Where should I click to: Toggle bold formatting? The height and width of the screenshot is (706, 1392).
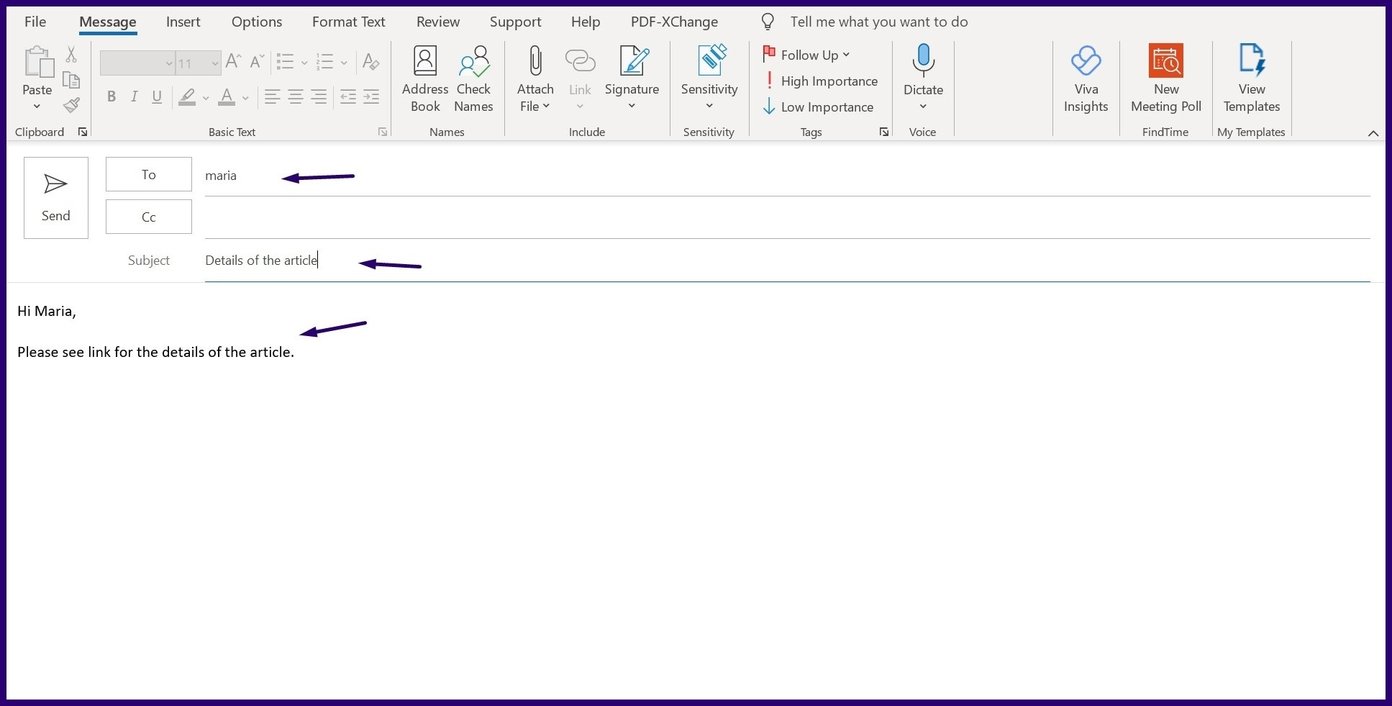[x=111, y=96]
